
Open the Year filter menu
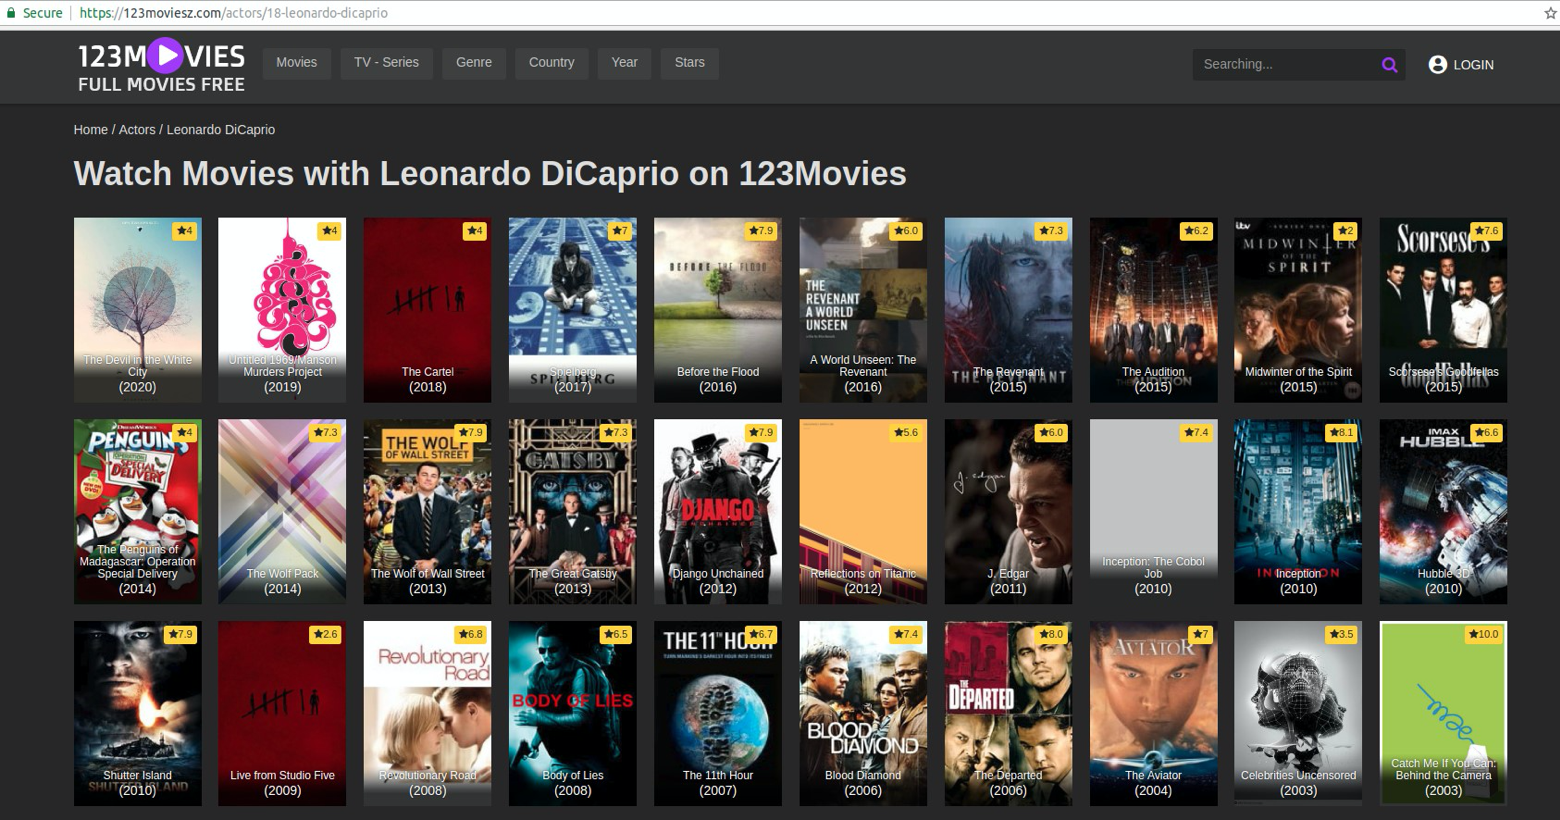coord(624,63)
